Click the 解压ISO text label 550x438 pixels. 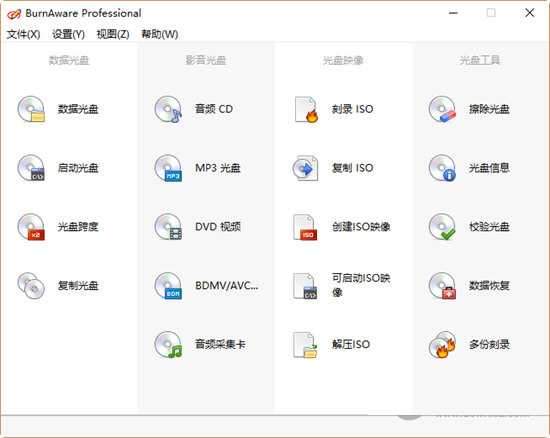pos(351,344)
